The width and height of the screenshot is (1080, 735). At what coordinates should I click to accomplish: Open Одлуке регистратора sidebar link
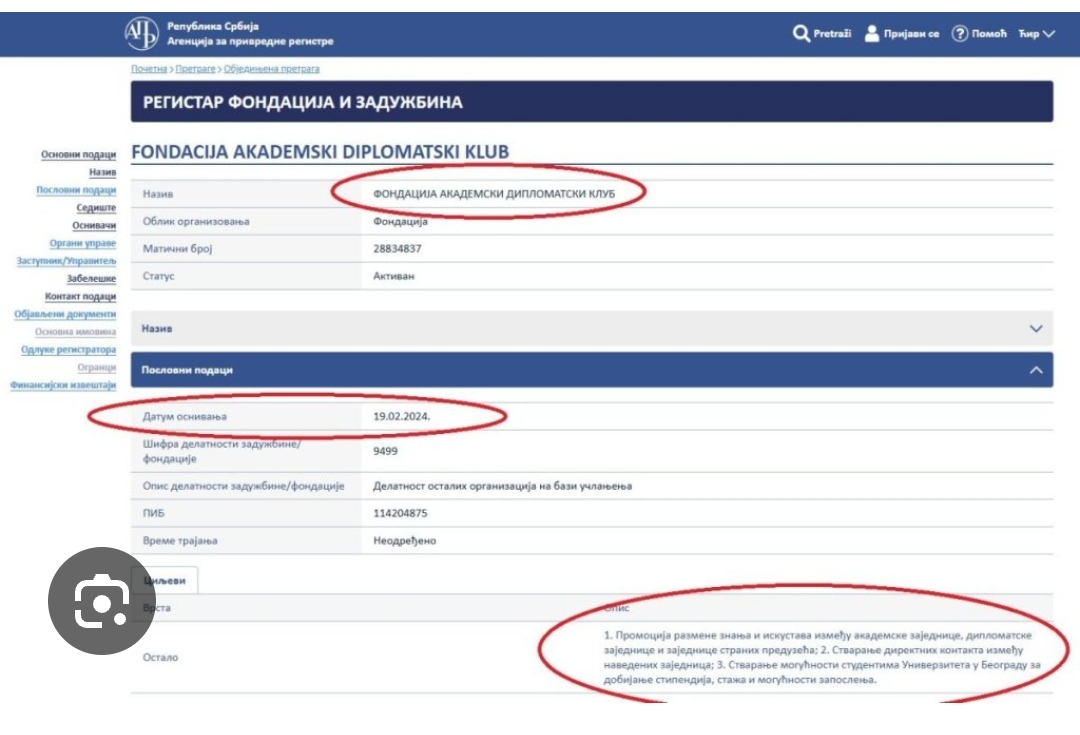point(69,350)
